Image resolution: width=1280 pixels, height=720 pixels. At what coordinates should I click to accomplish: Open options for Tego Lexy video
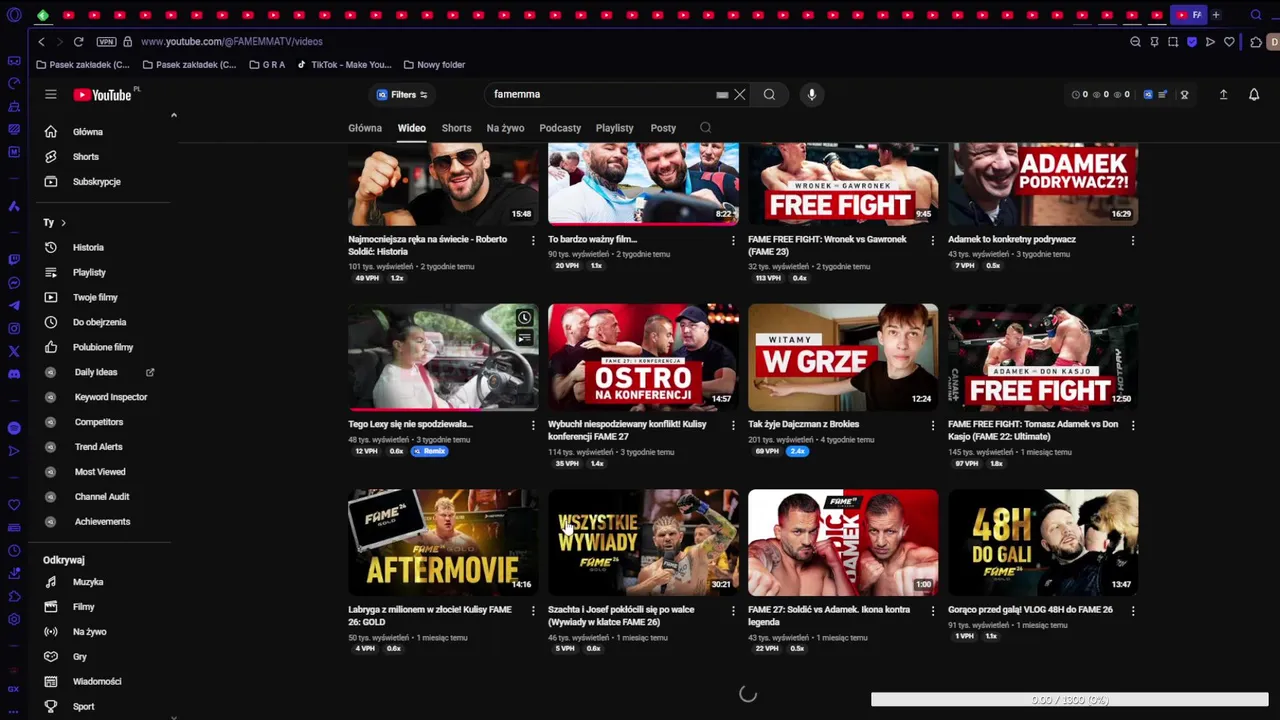533,425
